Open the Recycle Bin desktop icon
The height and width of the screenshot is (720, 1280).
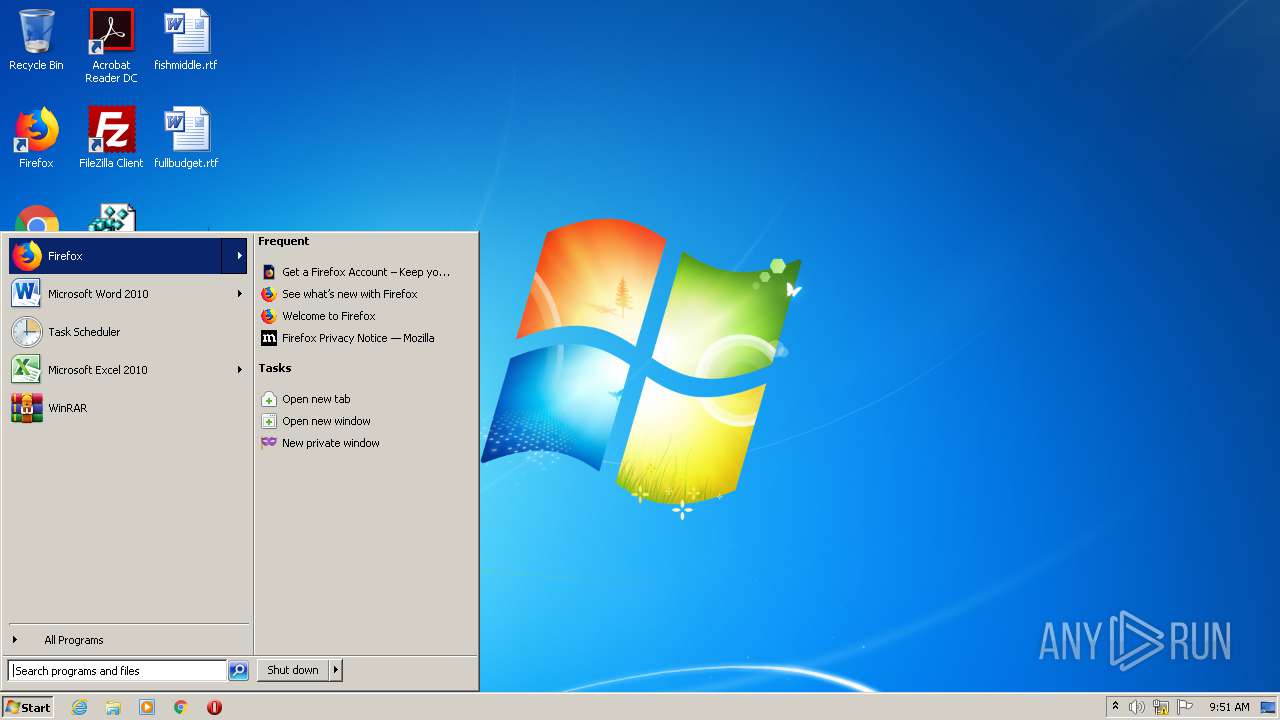[36, 40]
